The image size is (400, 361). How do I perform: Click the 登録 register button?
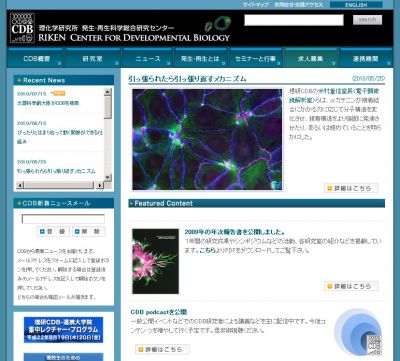(x=53, y=231)
